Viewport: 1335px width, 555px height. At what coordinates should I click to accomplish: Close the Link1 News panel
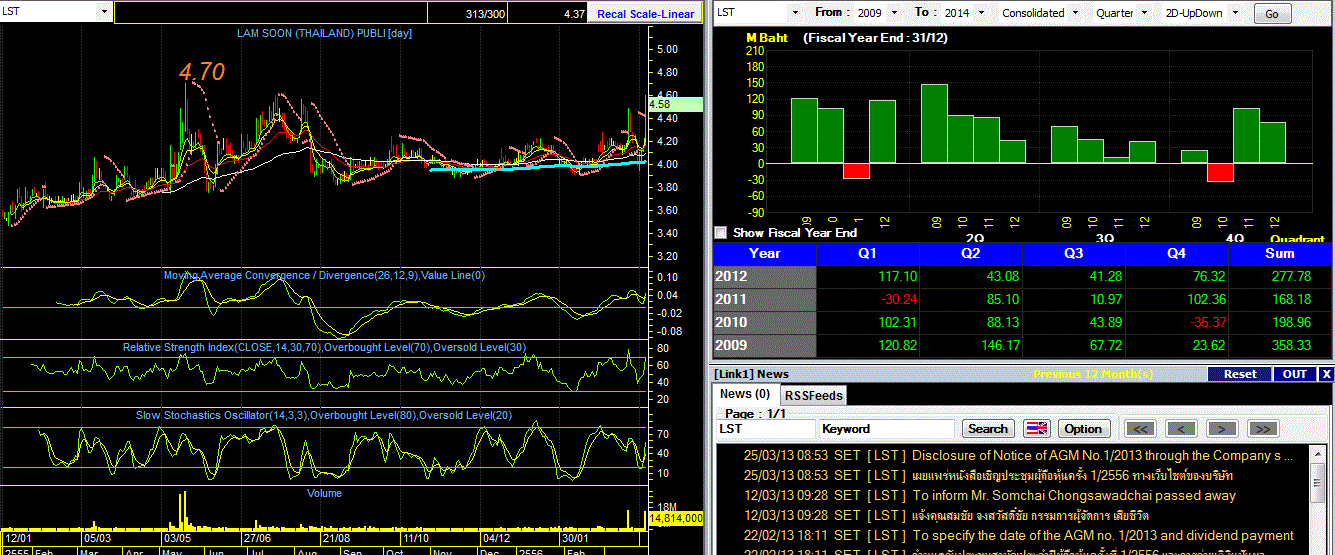coord(1326,374)
